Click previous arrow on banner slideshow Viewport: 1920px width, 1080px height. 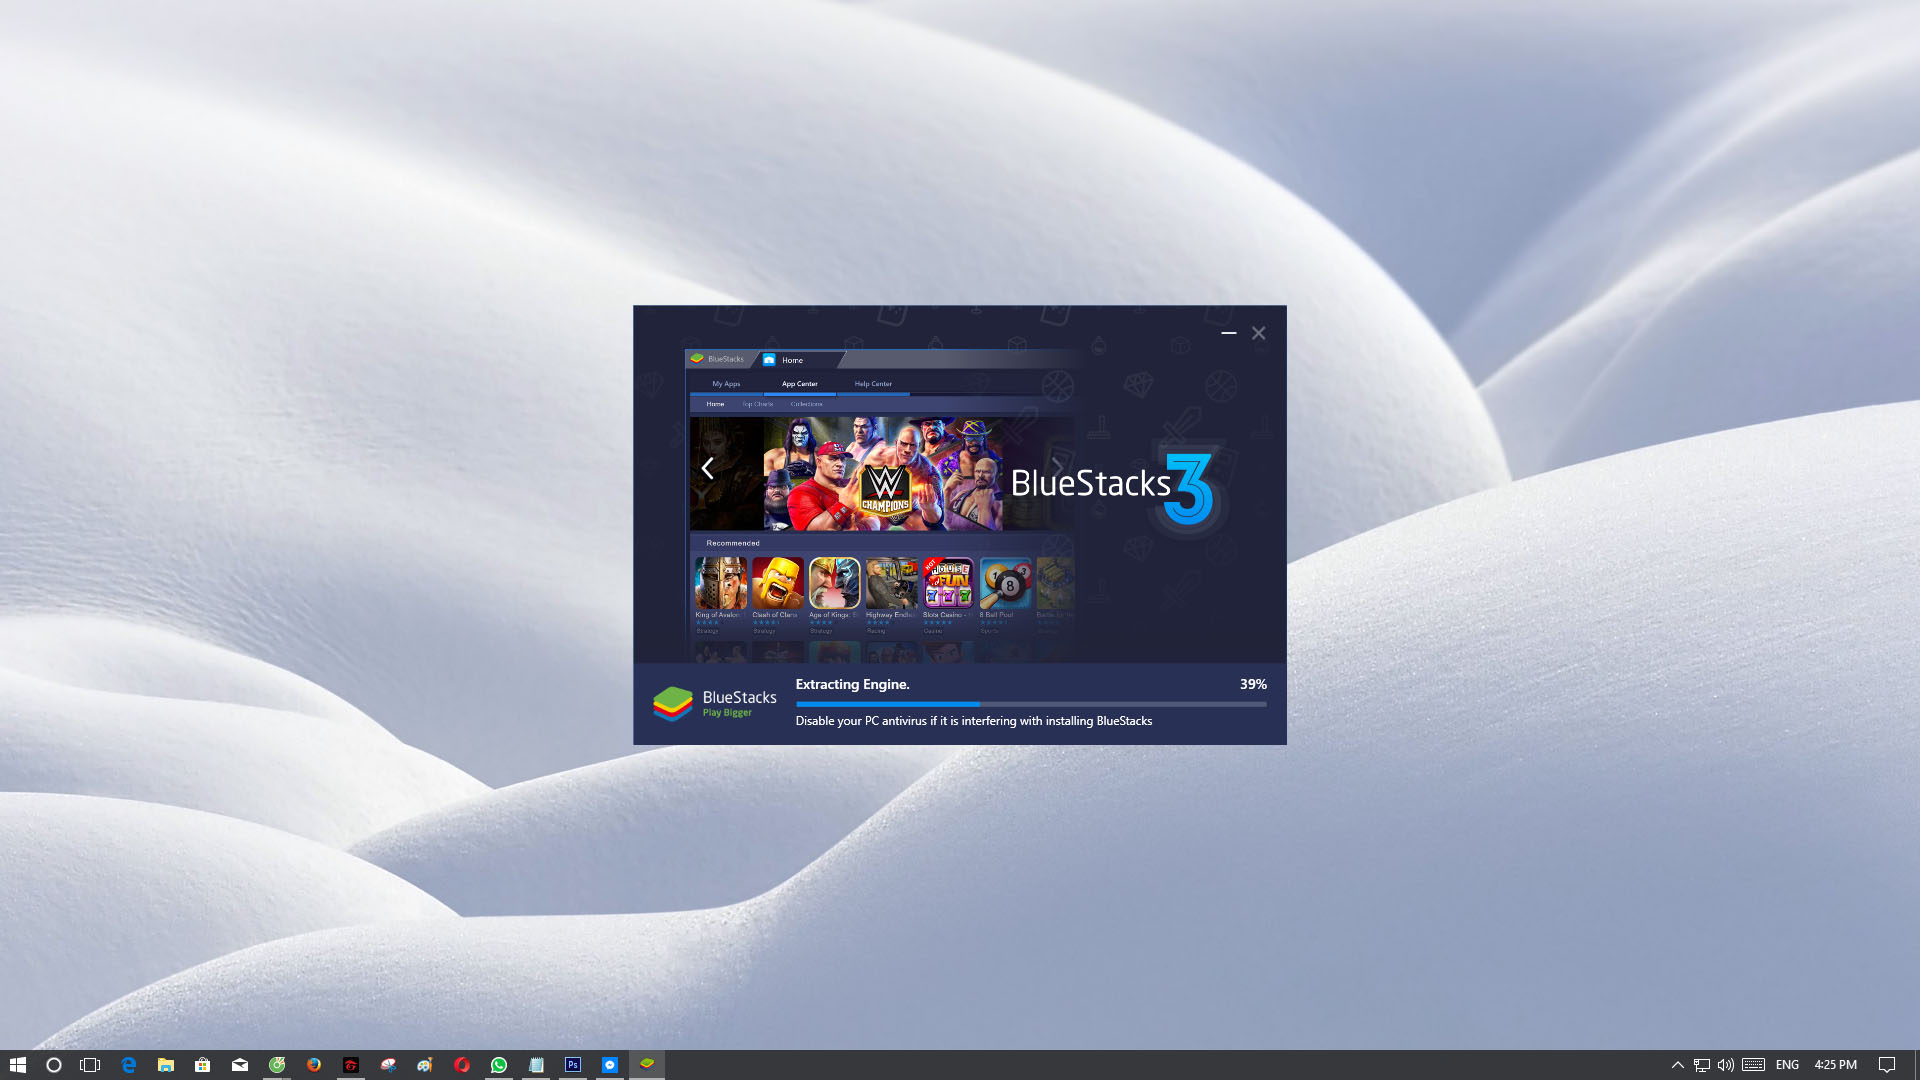click(x=707, y=468)
